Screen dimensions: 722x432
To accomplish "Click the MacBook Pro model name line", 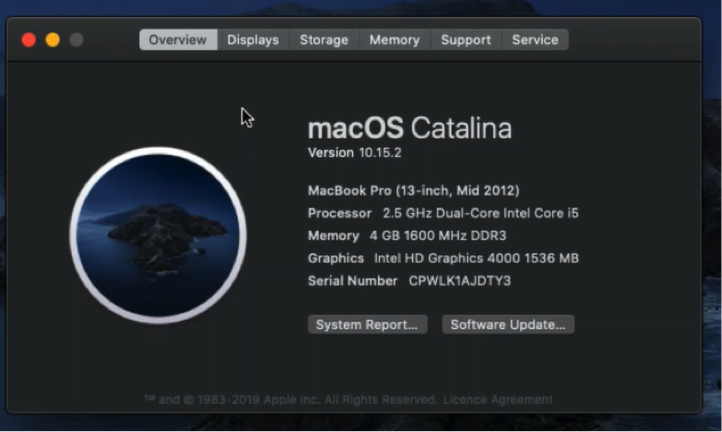I will (x=413, y=190).
